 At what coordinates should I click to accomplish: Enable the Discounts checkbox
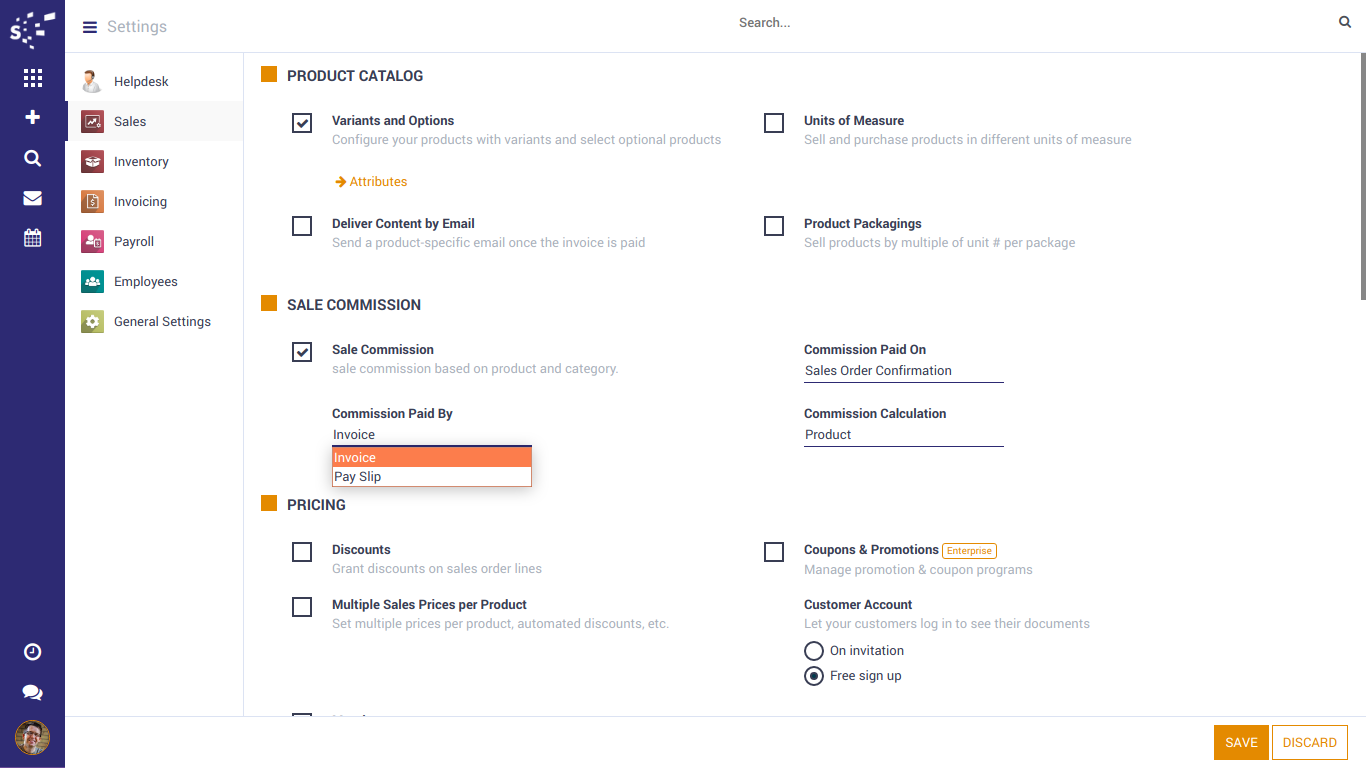302,552
